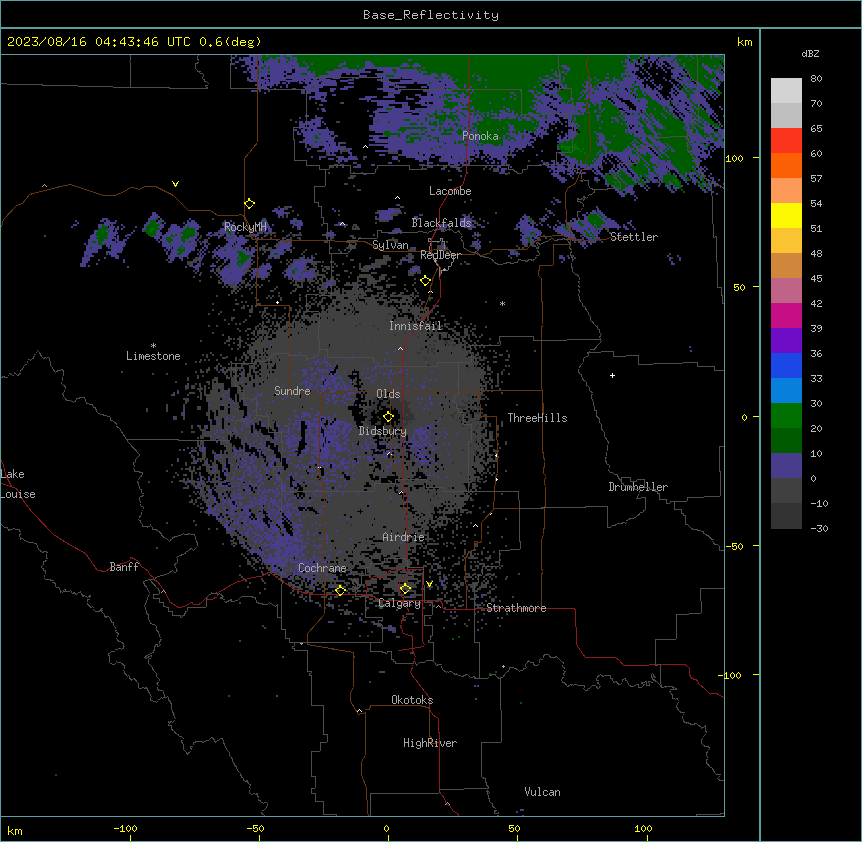Click the Sundre city label

292,391
